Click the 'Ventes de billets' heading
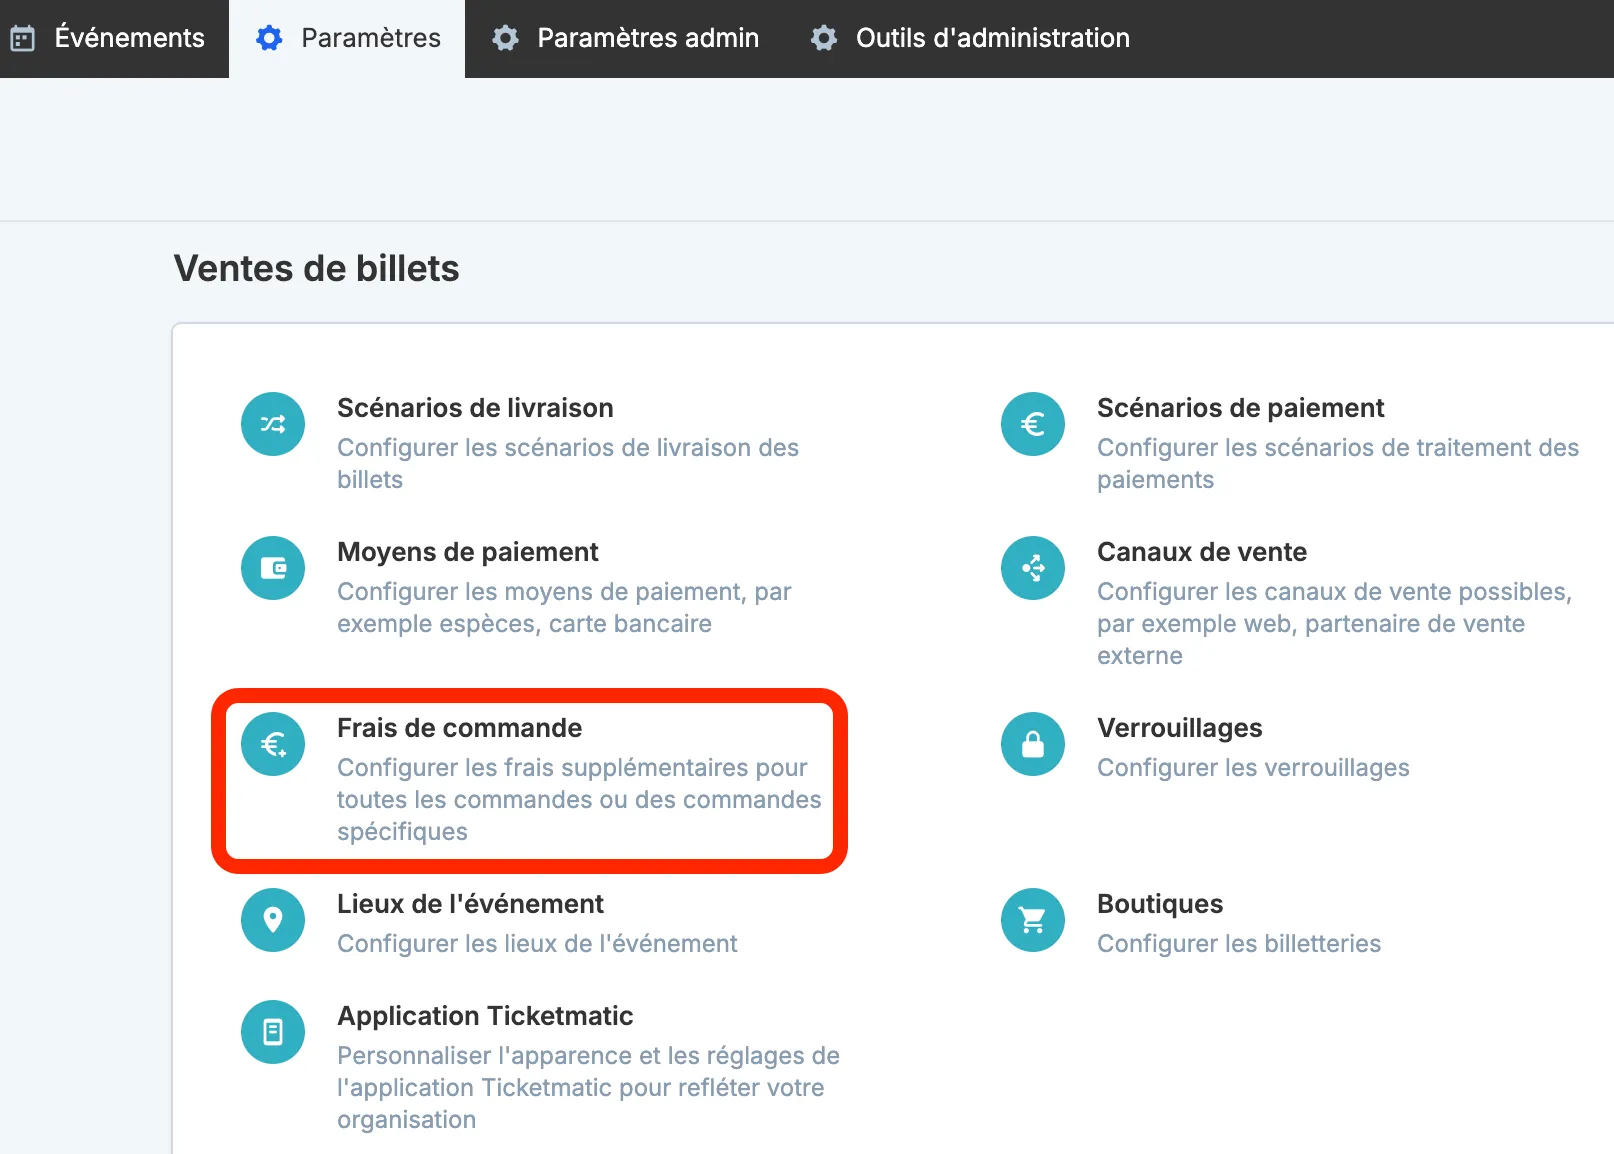The image size is (1614, 1154). pos(316,268)
